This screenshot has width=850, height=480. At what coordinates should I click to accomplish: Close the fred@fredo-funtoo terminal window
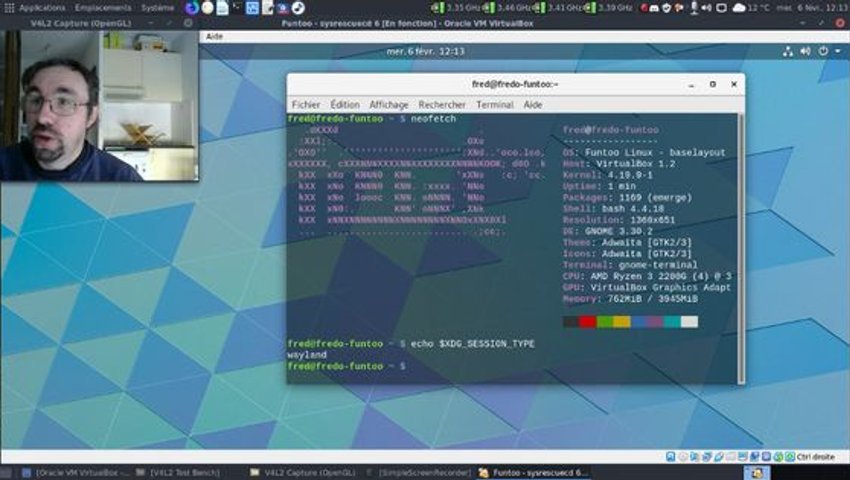click(734, 84)
